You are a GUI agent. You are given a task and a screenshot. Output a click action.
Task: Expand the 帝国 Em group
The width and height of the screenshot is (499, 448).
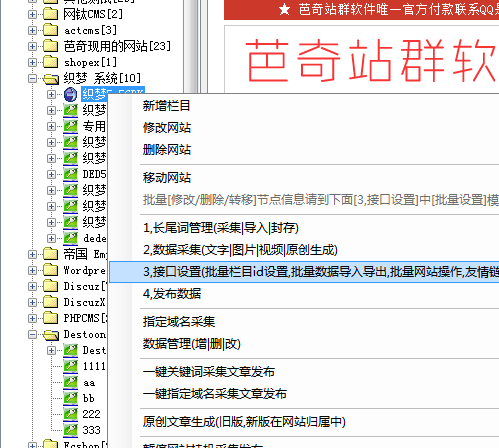(32, 254)
